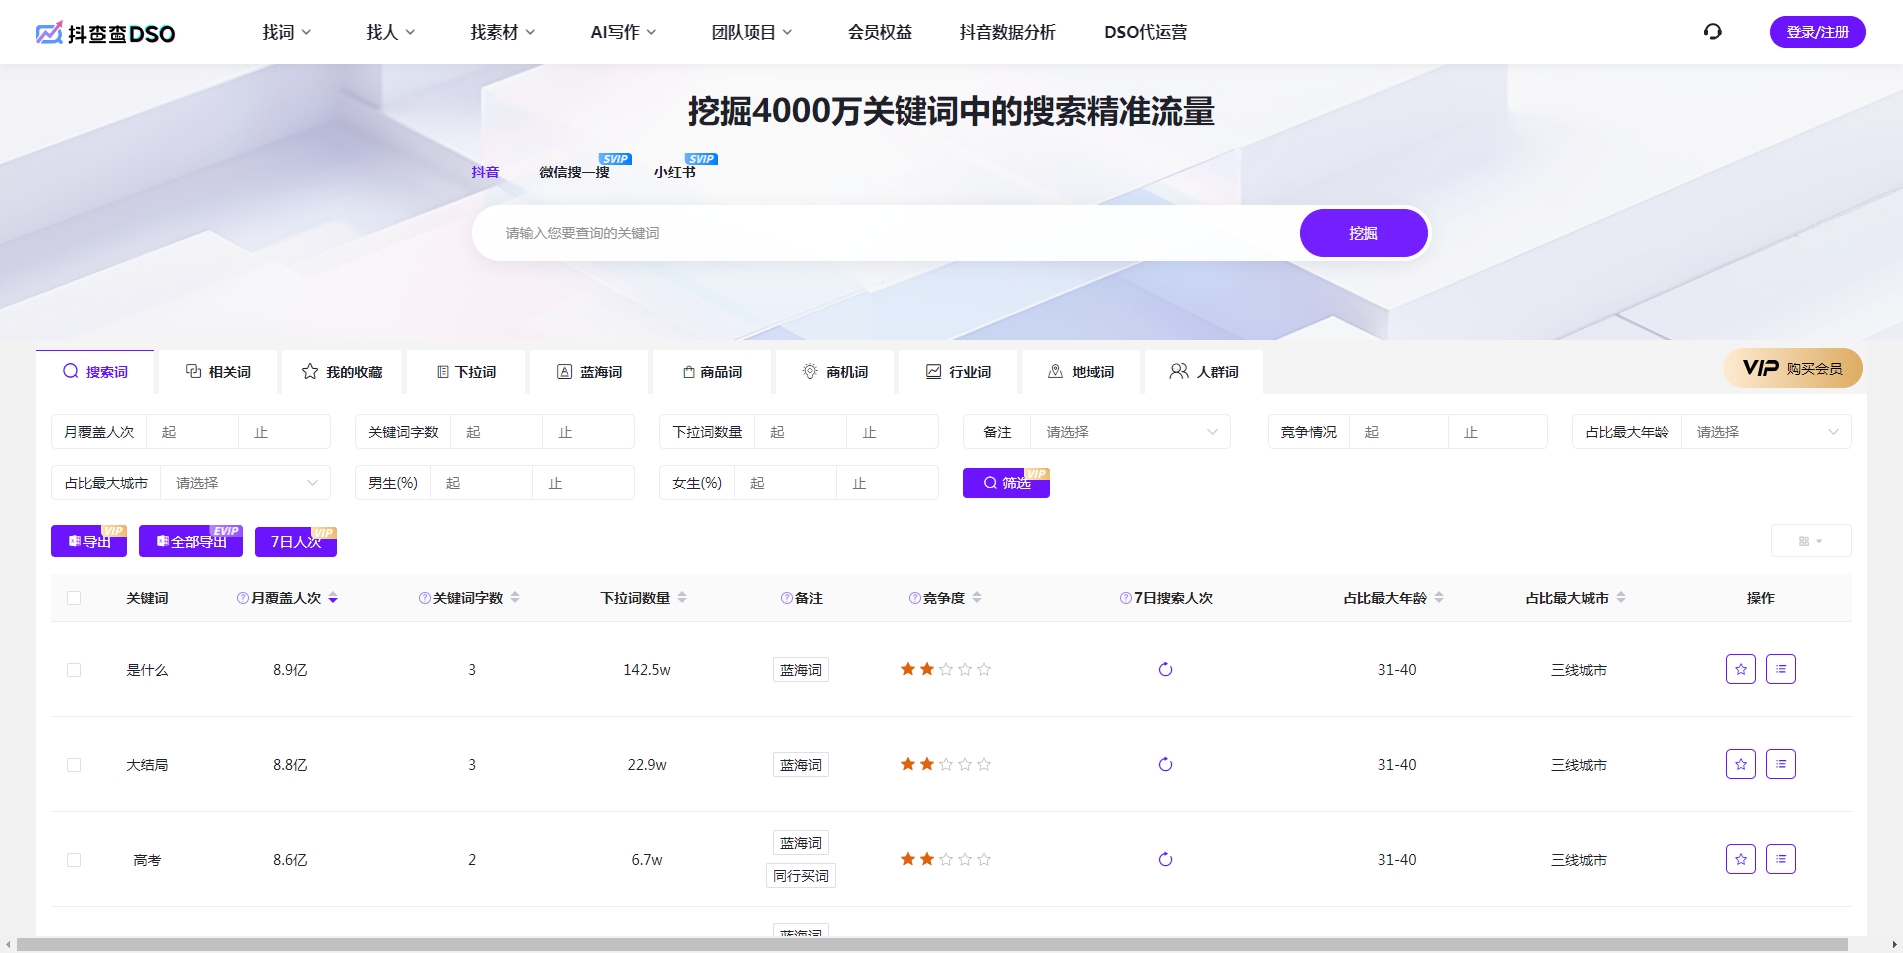
Task: Click help icon beside 7日搜索人次 header
Action: point(1126,598)
